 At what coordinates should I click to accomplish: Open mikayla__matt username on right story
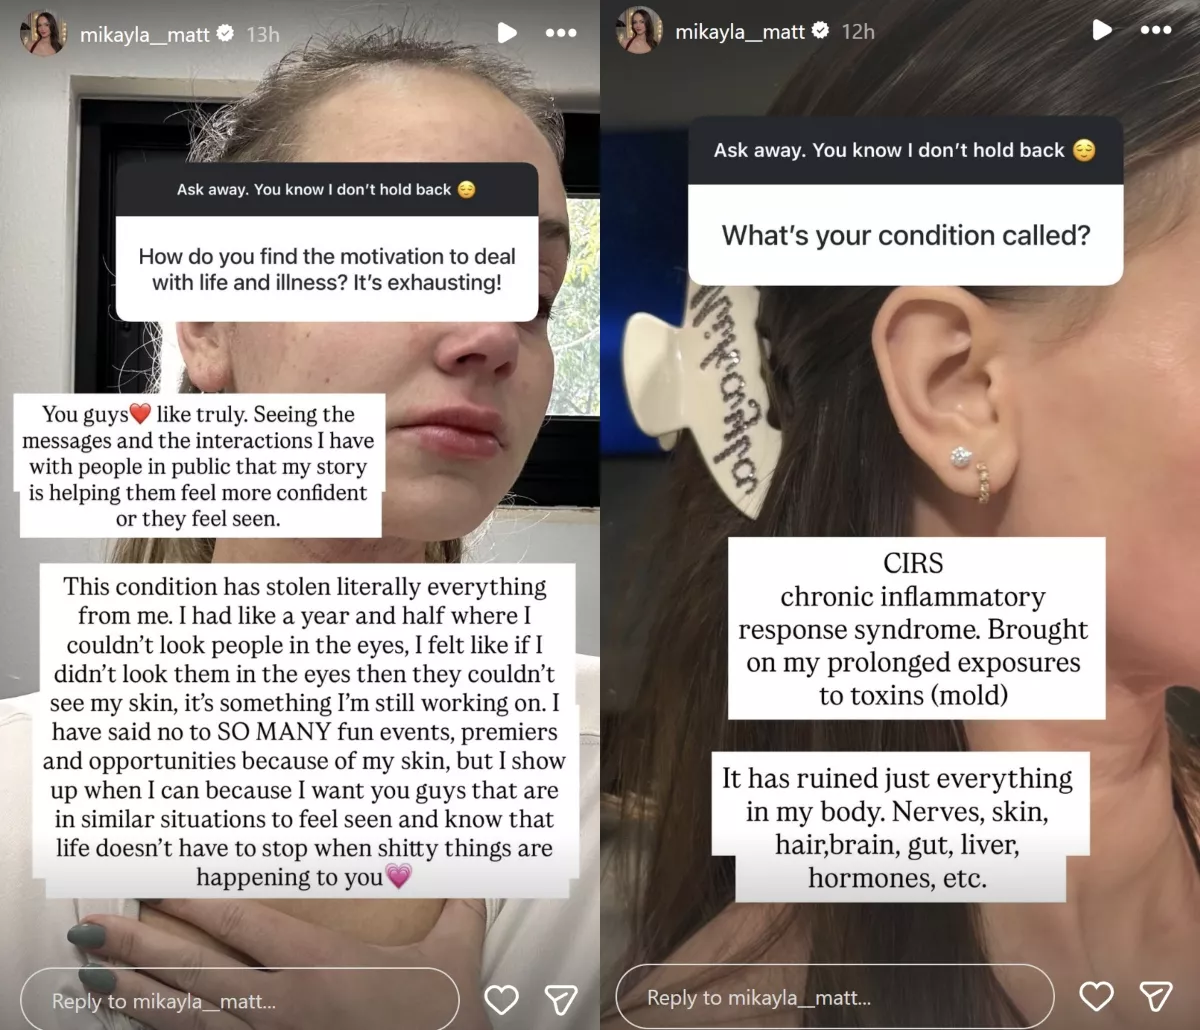coord(740,31)
